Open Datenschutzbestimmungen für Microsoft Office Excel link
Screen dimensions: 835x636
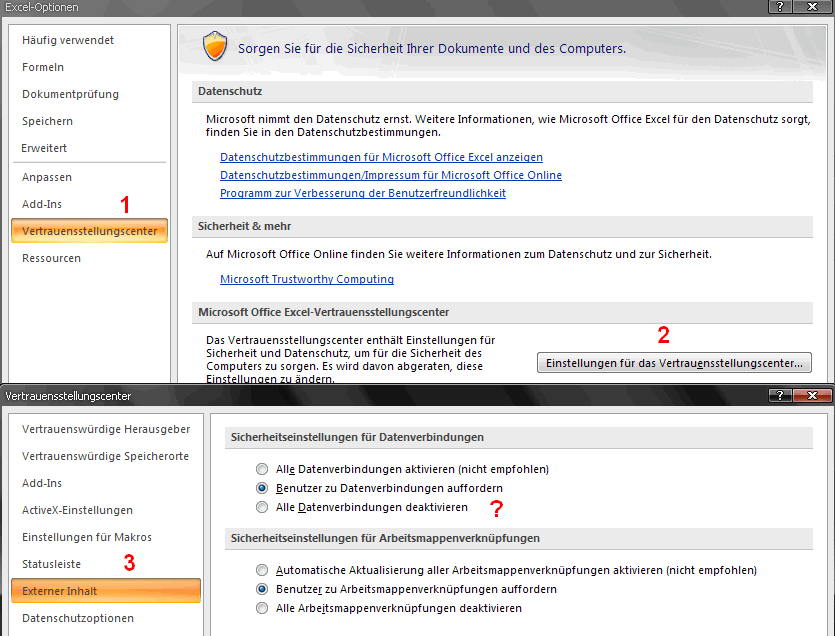[x=381, y=157]
